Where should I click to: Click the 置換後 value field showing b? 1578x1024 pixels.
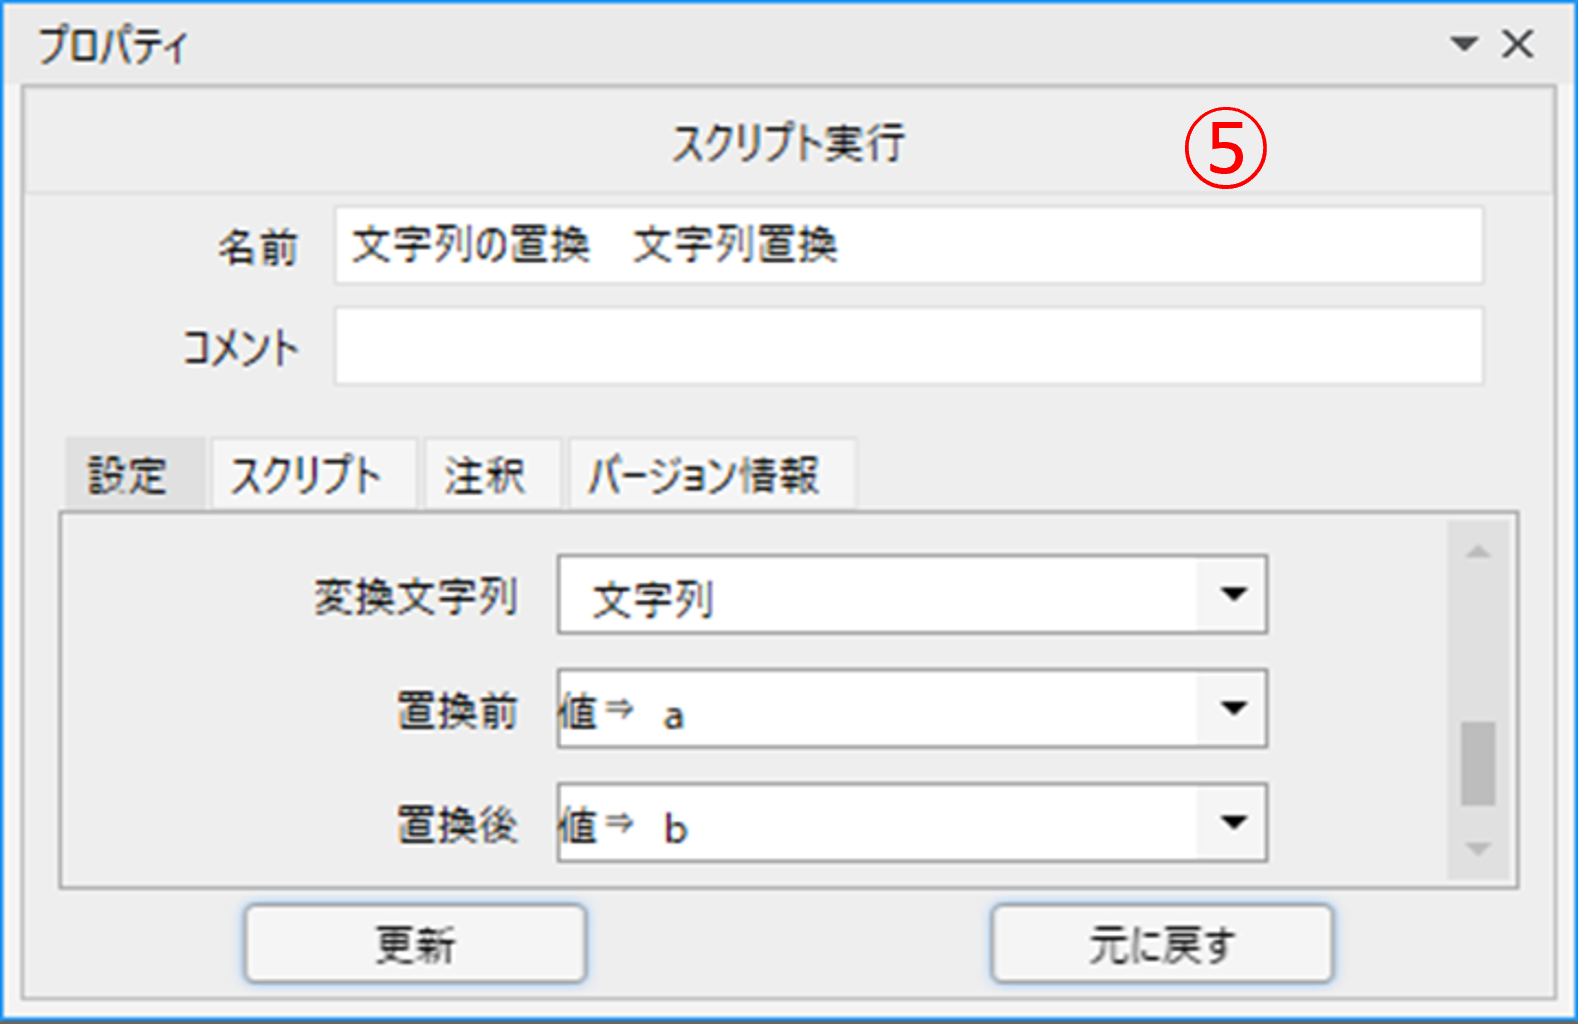(878, 822)
